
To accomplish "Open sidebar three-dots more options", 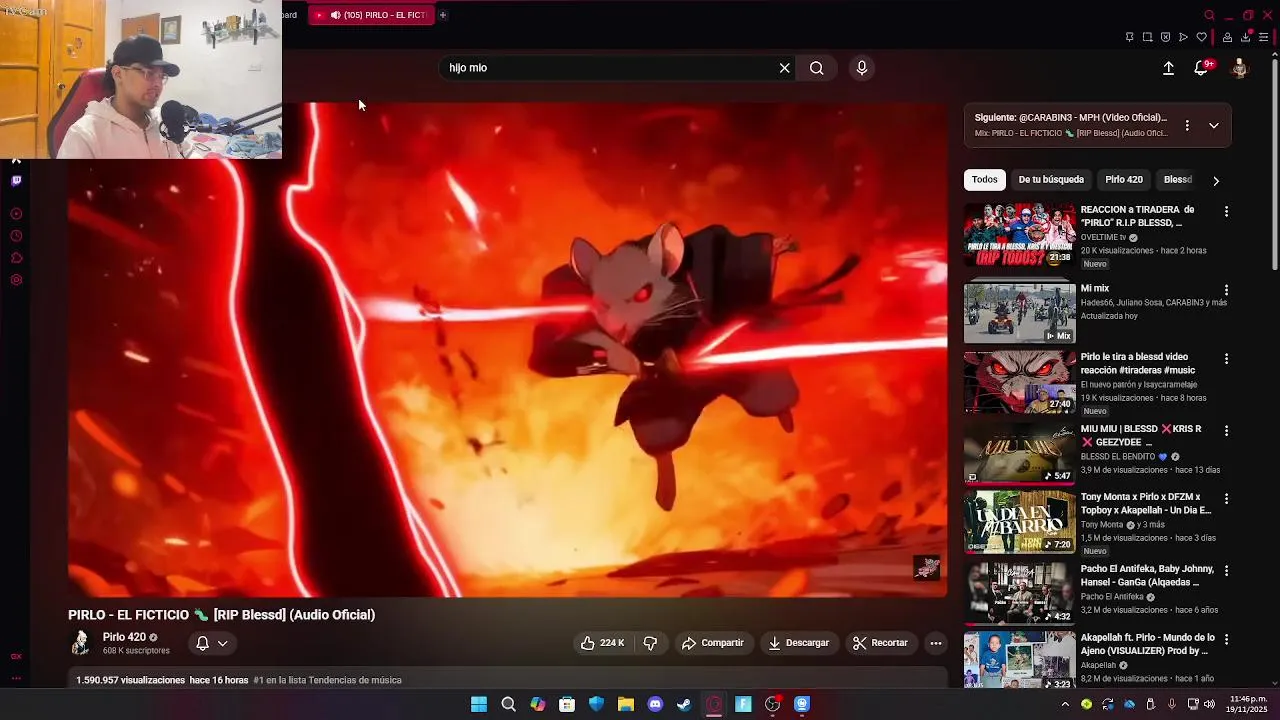I will (x=16, y=679).
